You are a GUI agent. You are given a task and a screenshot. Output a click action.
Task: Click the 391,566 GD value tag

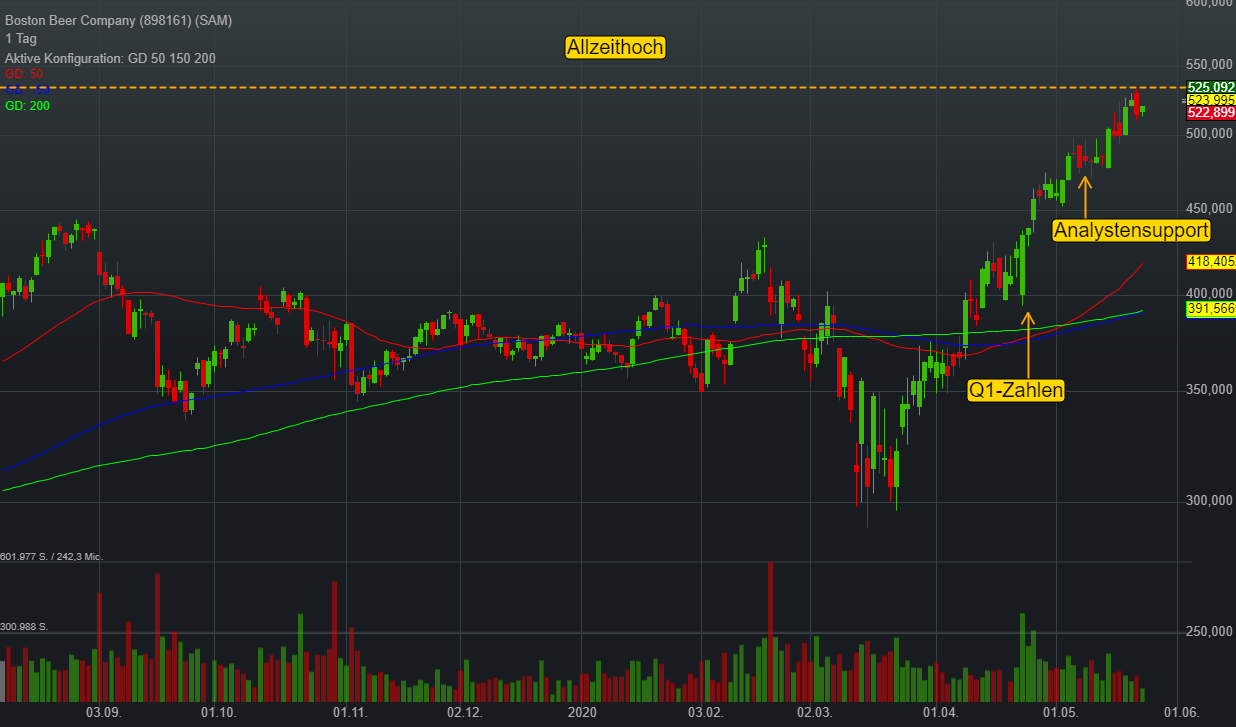[1210, 310]
